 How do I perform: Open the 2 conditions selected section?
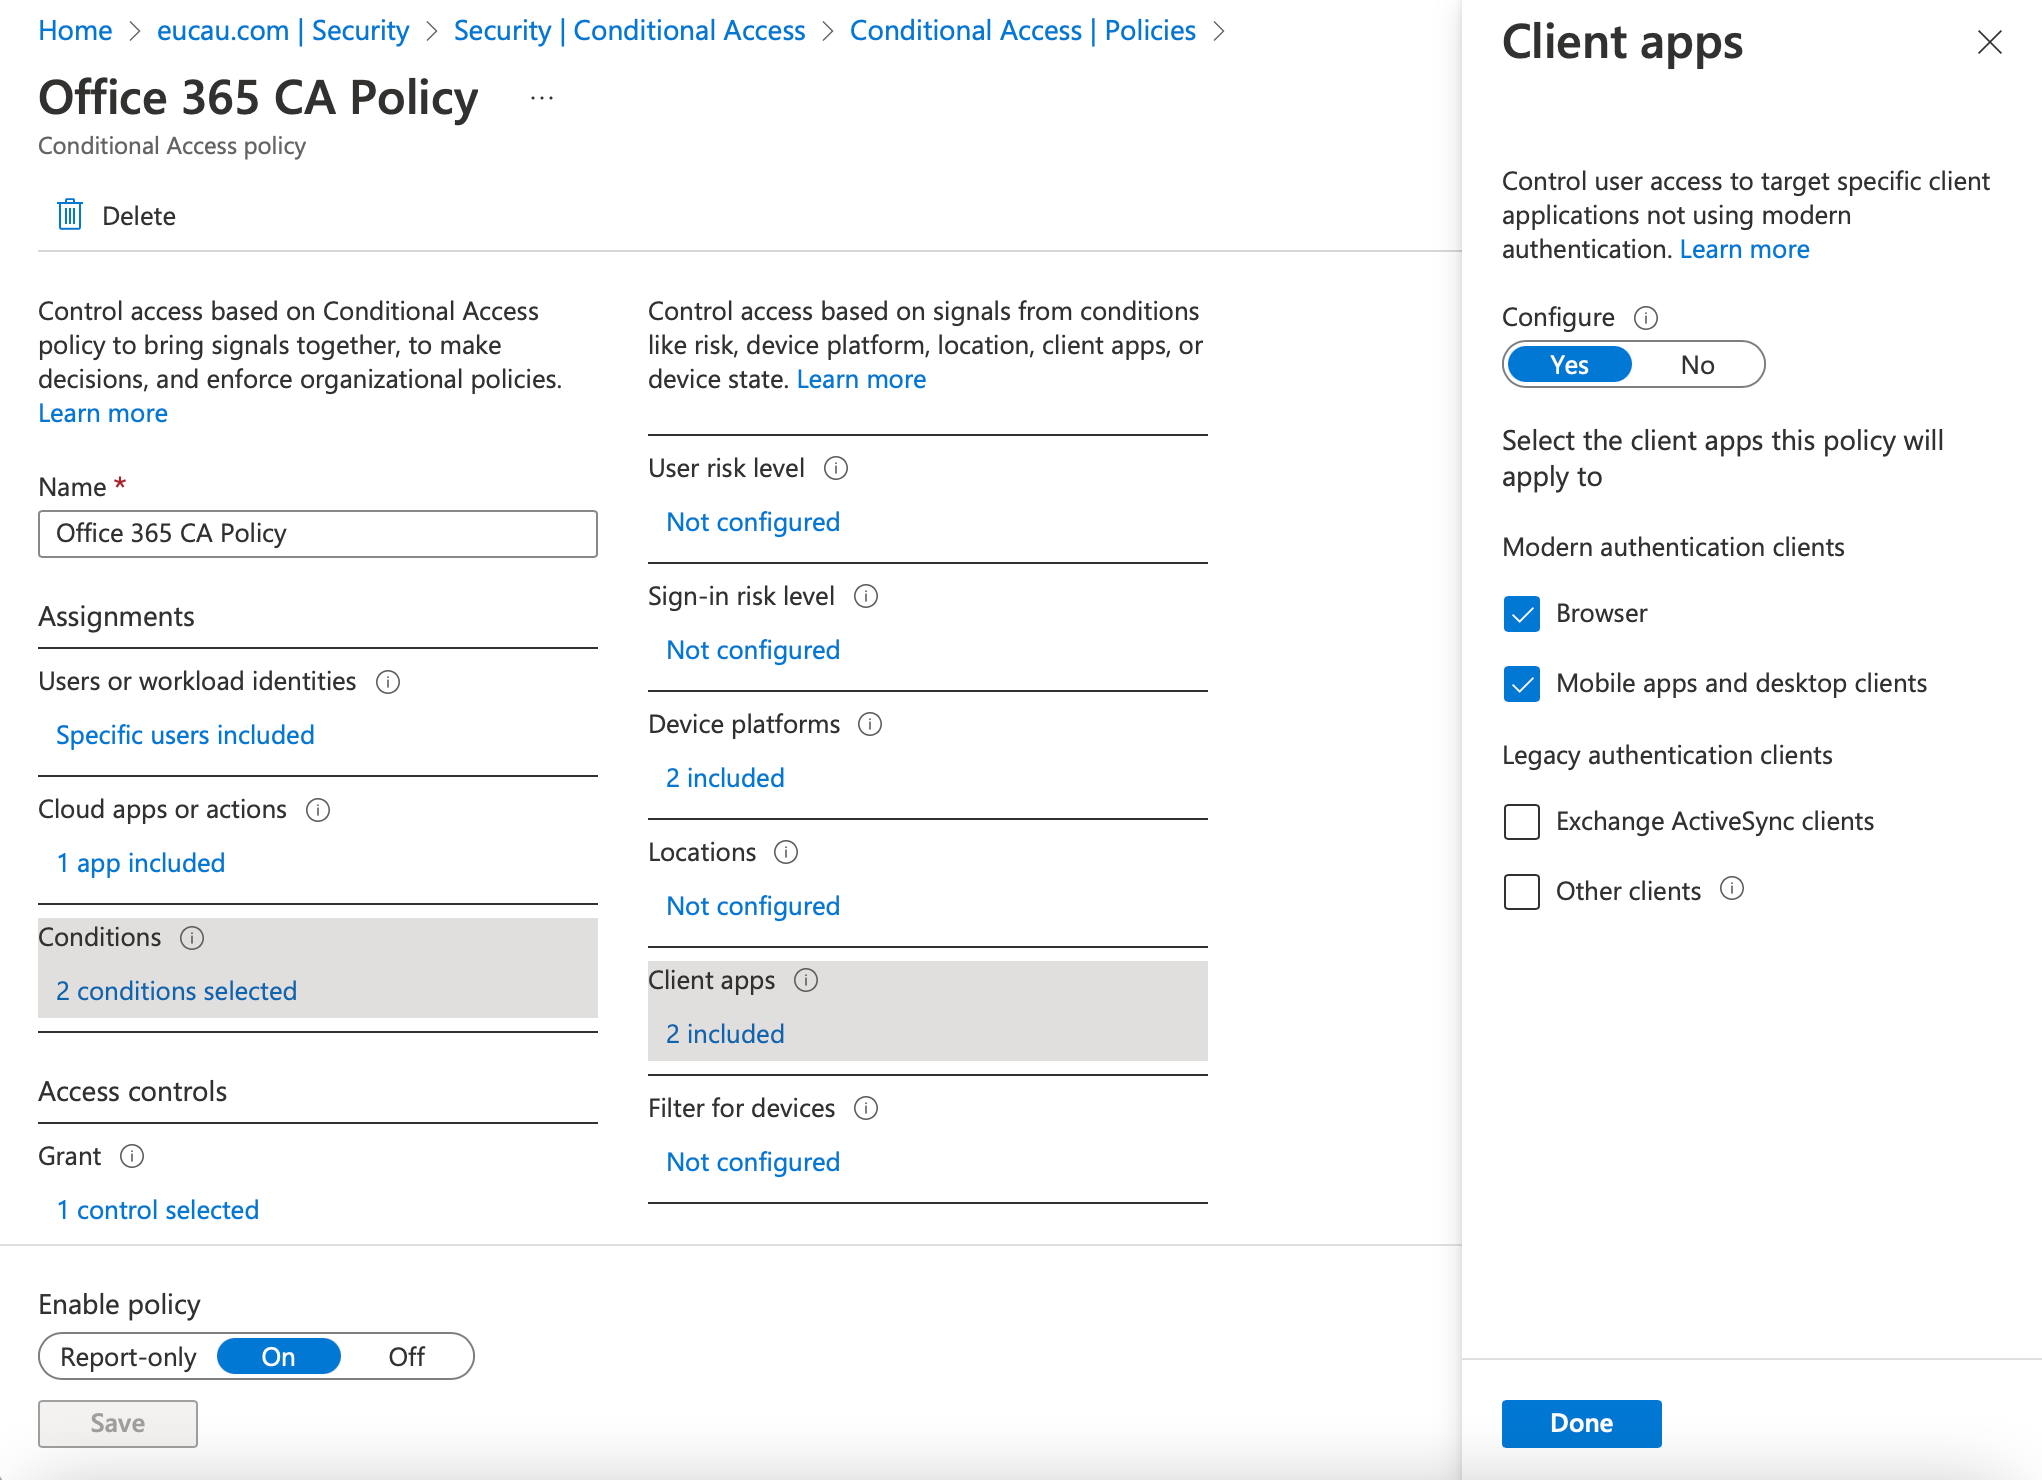176,991
